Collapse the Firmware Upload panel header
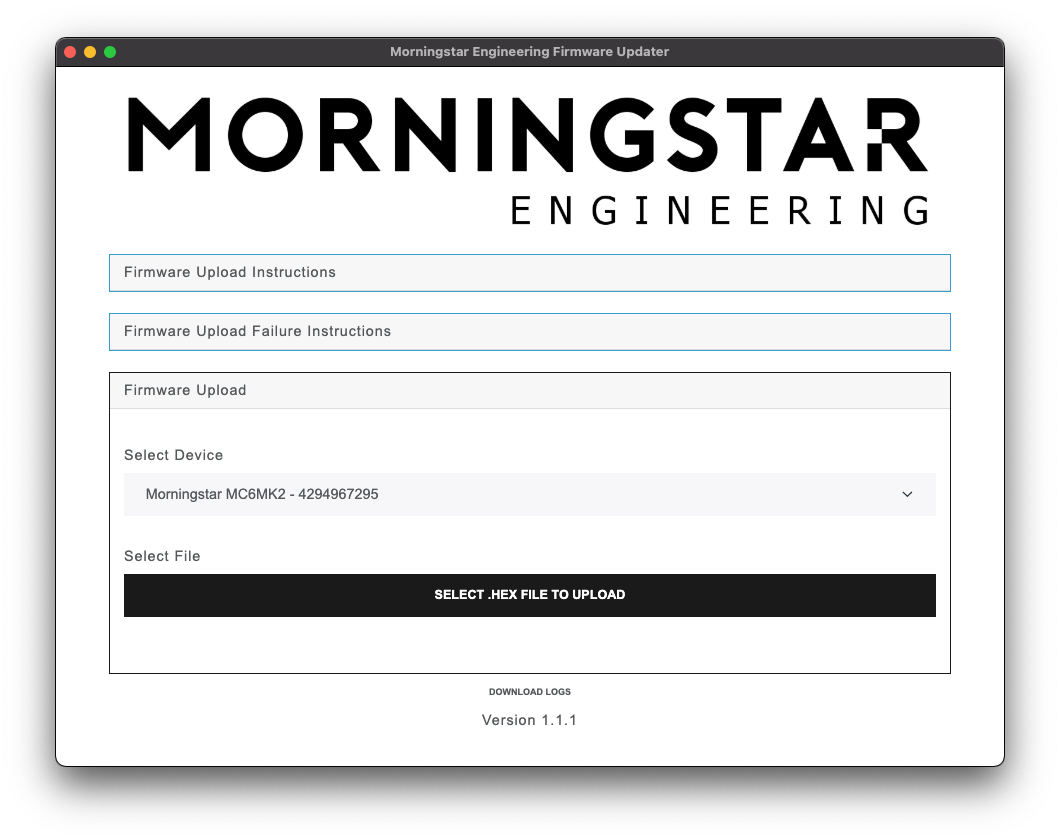The height and width of the screenshot is (840, 1060). (x=529, y=391)
